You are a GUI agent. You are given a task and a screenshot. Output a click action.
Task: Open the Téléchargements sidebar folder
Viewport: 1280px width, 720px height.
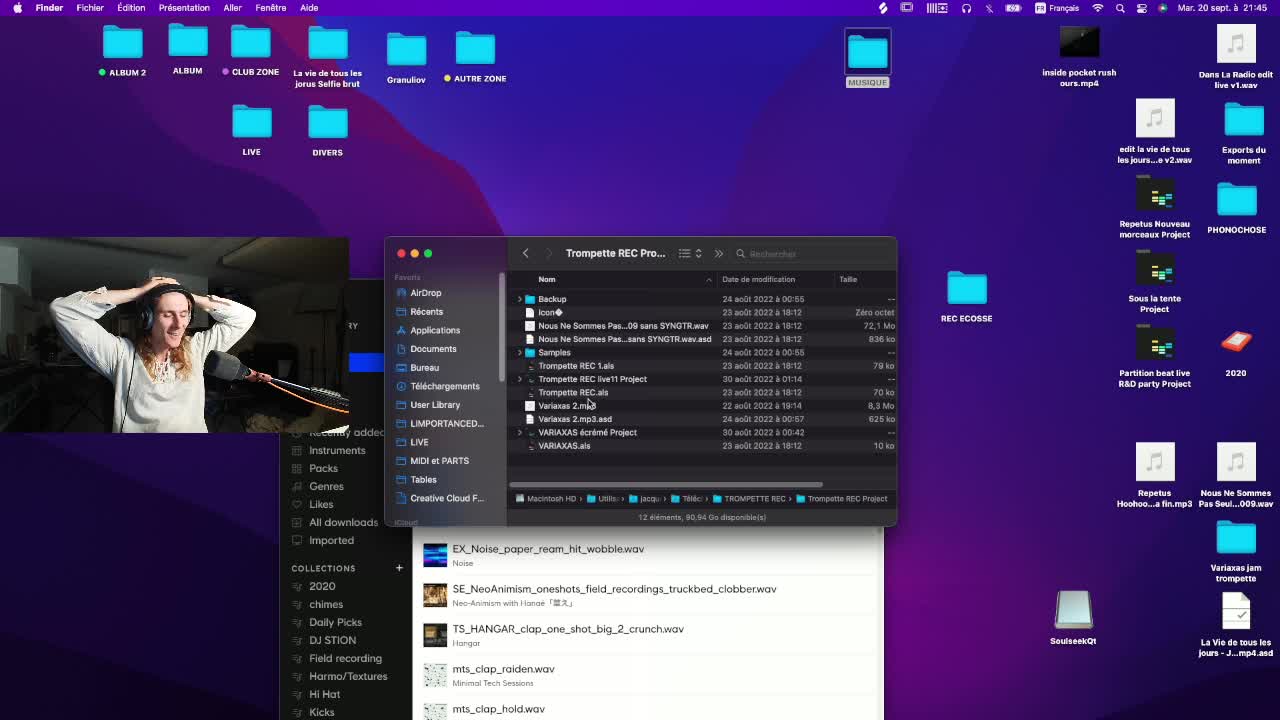444,386
